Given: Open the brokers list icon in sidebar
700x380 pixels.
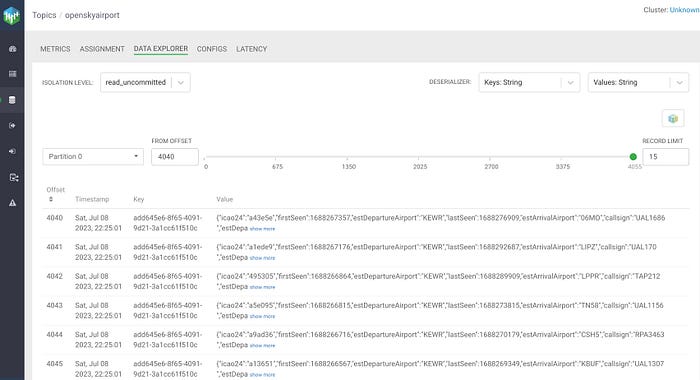Looking at the screenshot, I should (12, 74).
